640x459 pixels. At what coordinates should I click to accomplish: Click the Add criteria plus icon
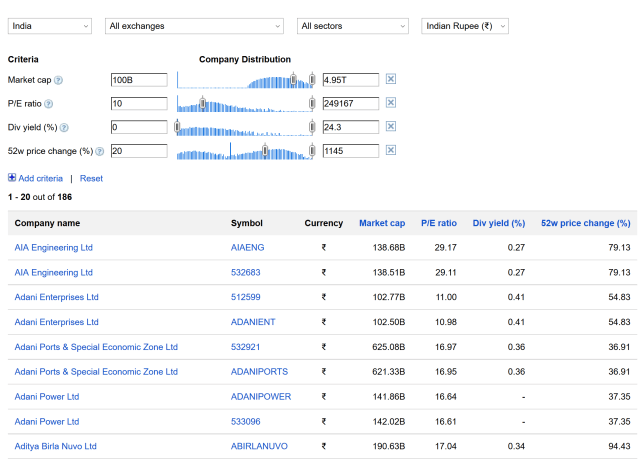click(12, 178)
